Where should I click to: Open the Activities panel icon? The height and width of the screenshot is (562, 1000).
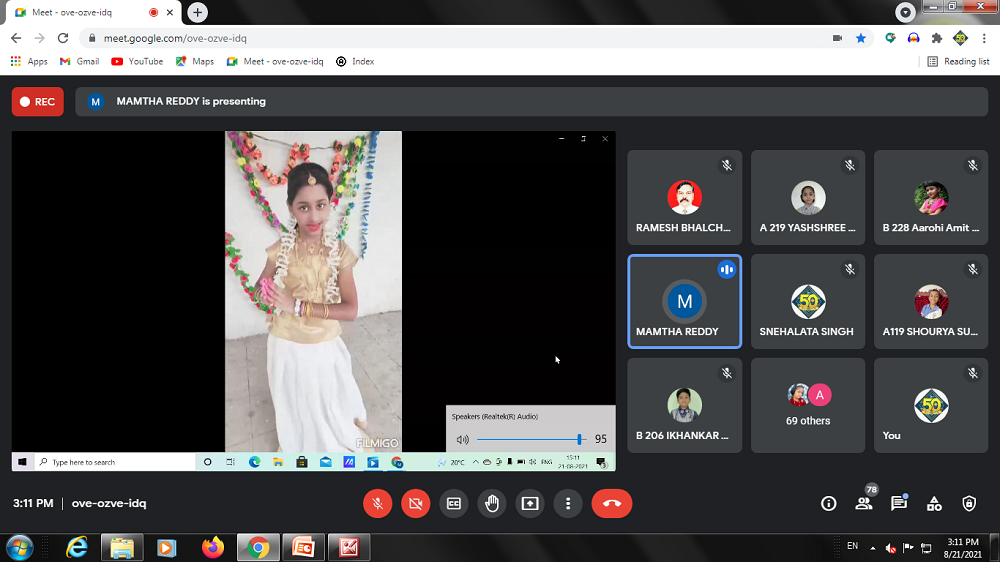[x=933, y=504]
